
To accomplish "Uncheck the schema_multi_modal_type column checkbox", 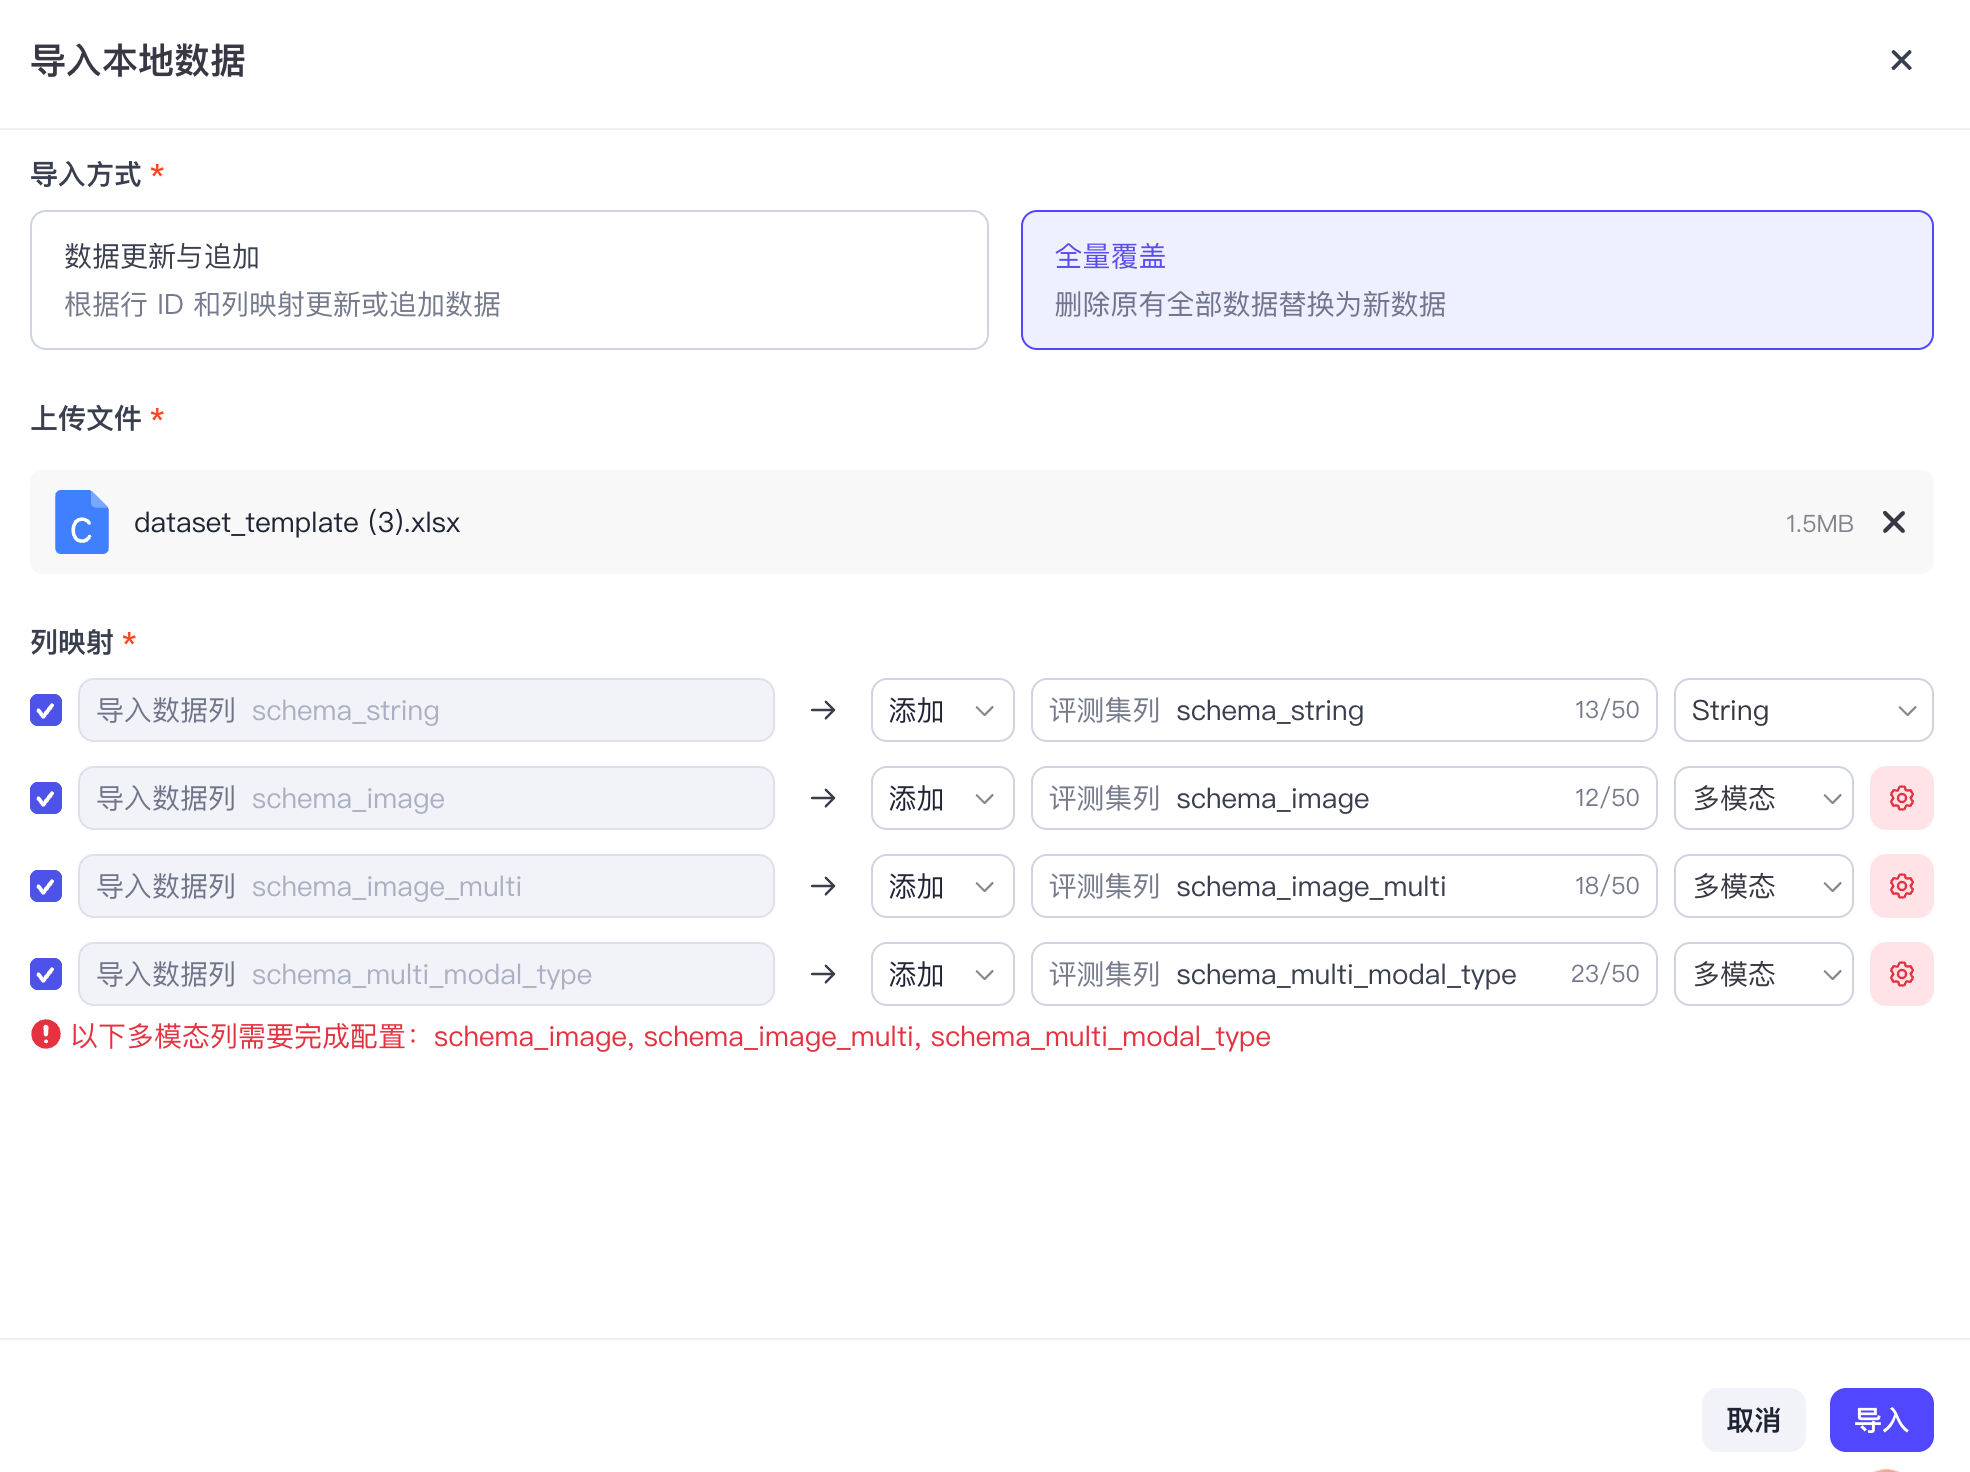I will (46, 974).
